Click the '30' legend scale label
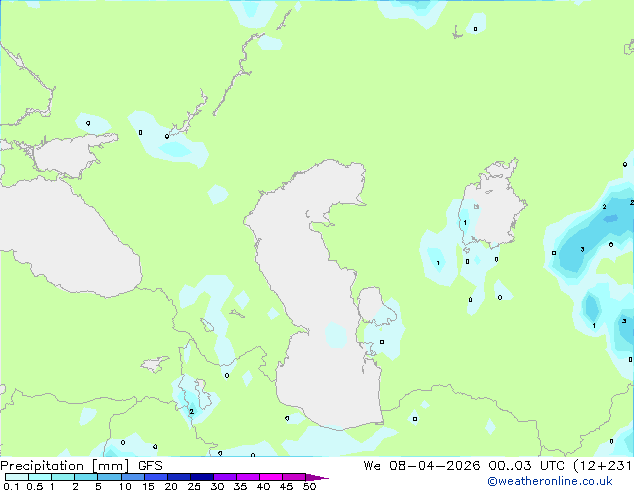Screen dimensions: 634x490 pos(217,486)
